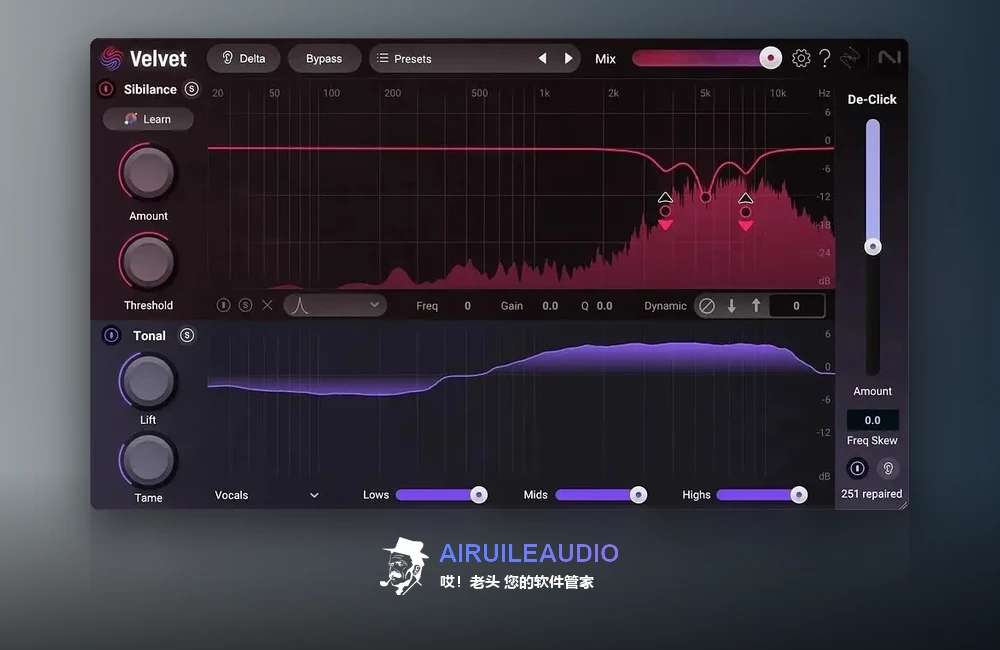
Task: Click the Dynamic amount value field
Action: pos(796,306)
